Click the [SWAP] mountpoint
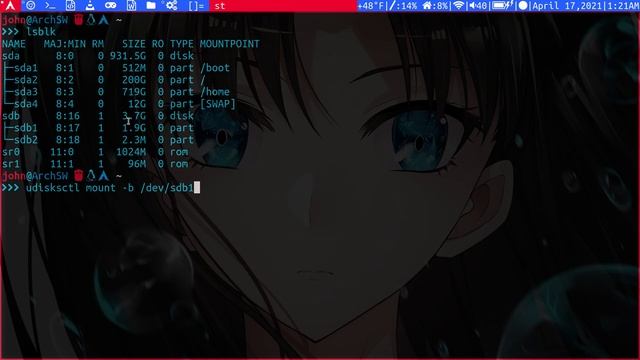Viewport: 640px width, 360px height. (x=218, y=104)
